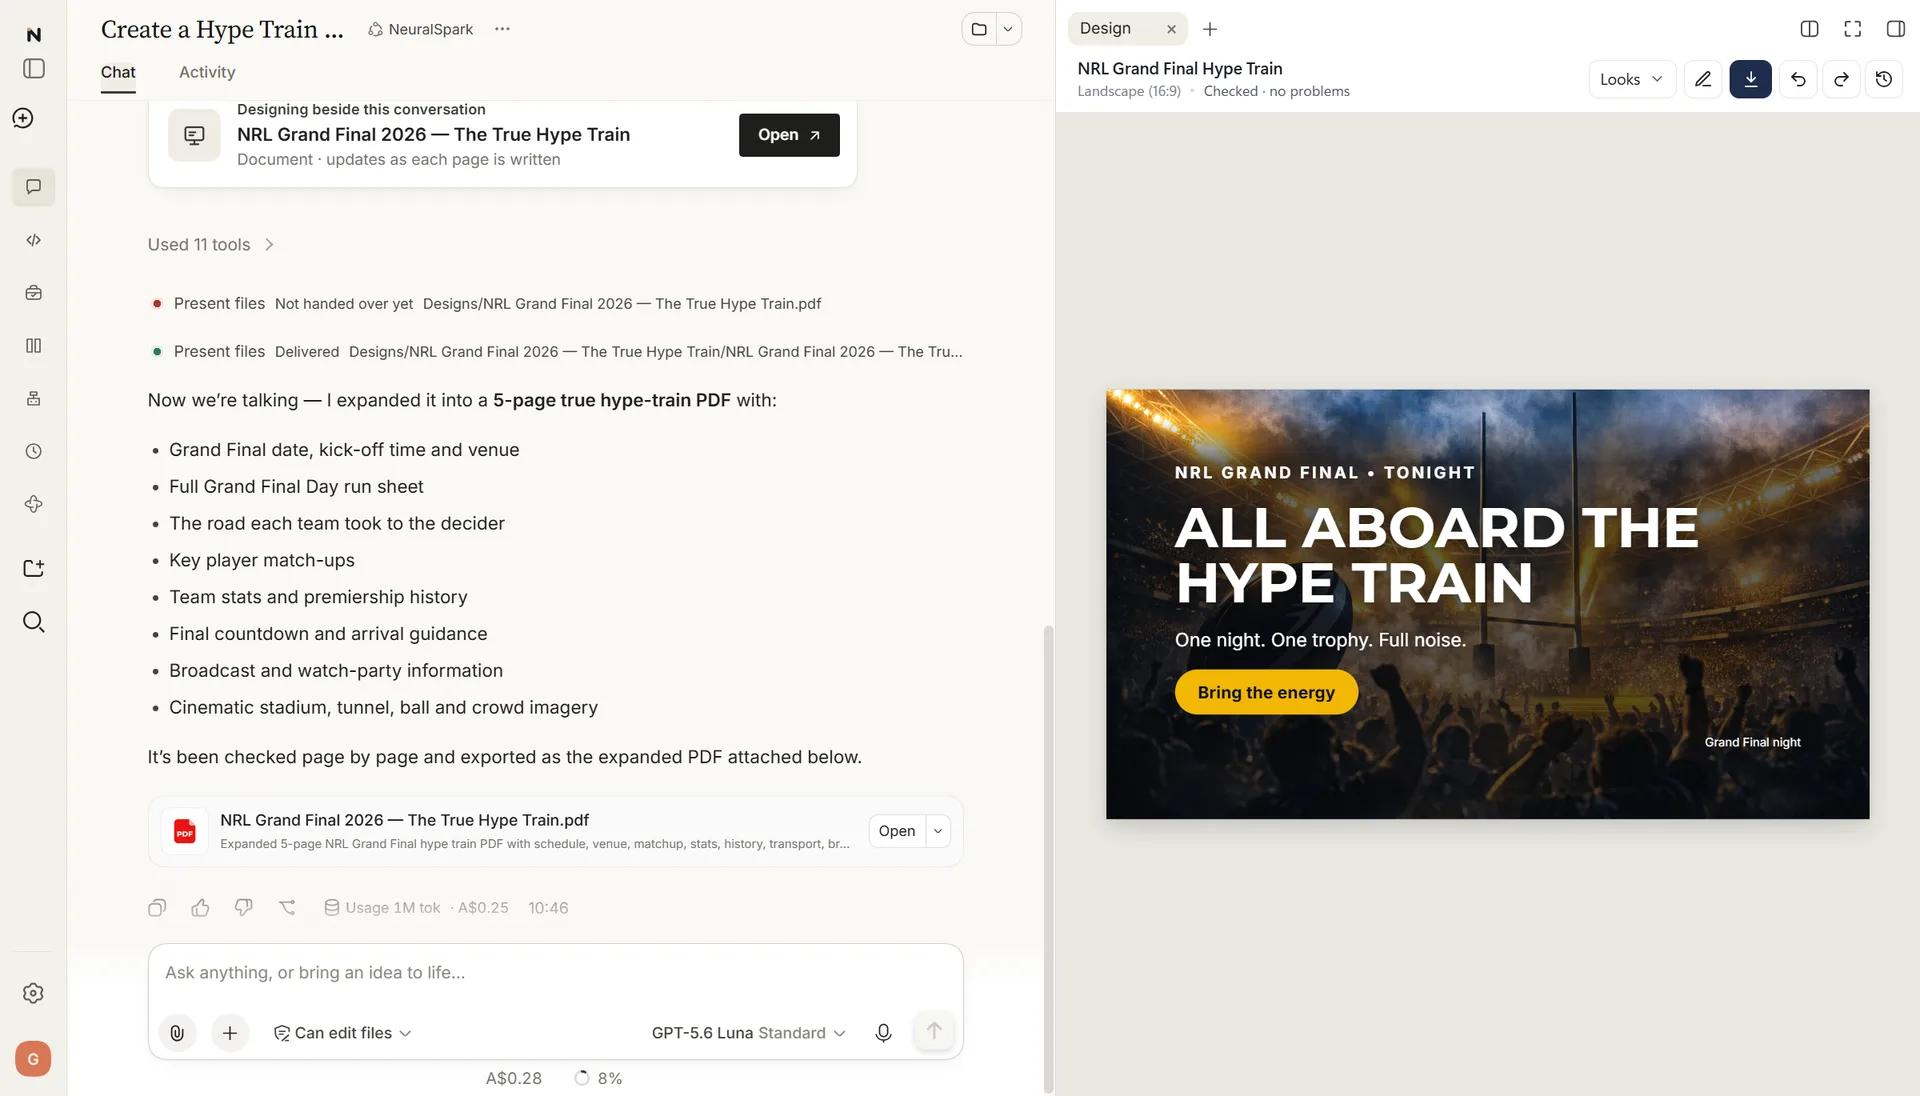Open the history clock sidebar icon

pyautogui.click(x=33, y=451)
